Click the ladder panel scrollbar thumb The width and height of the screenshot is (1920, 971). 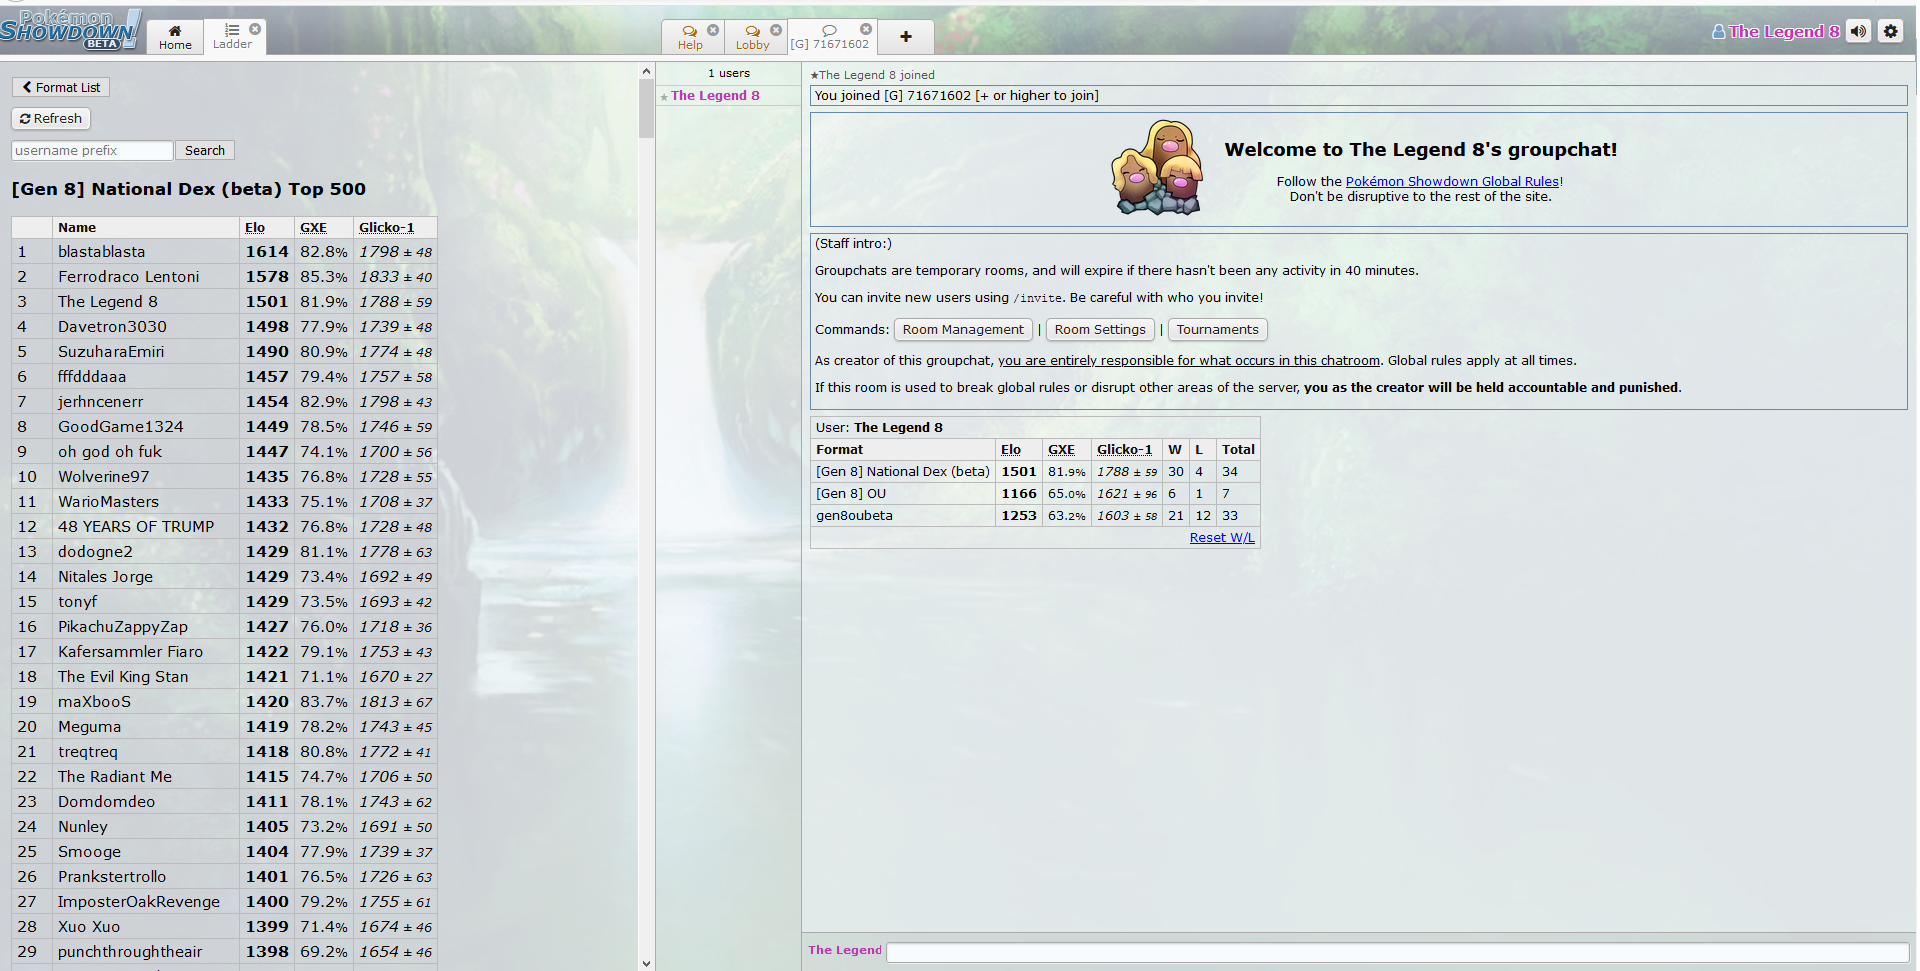pos(646,109)
